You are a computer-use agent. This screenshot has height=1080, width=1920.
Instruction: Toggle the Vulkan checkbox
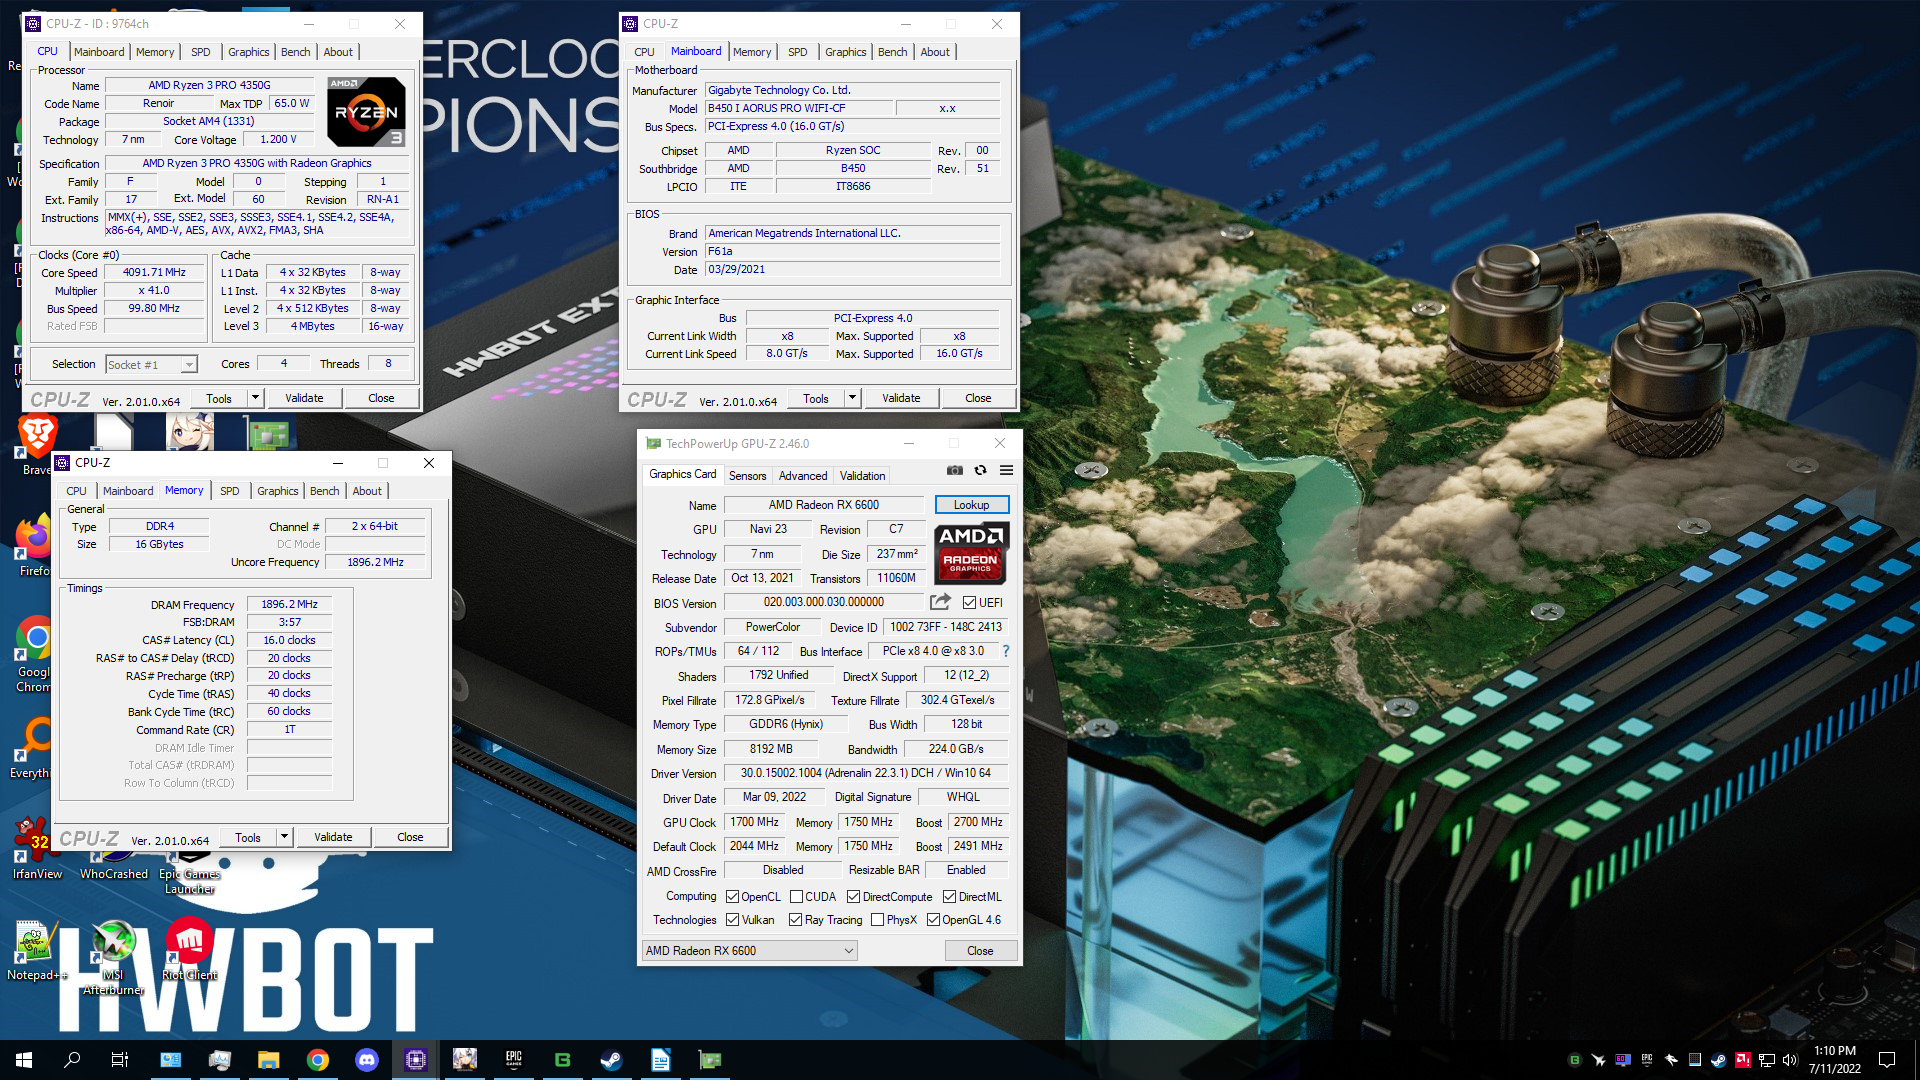pyautogui.click(x=732, y=920)
